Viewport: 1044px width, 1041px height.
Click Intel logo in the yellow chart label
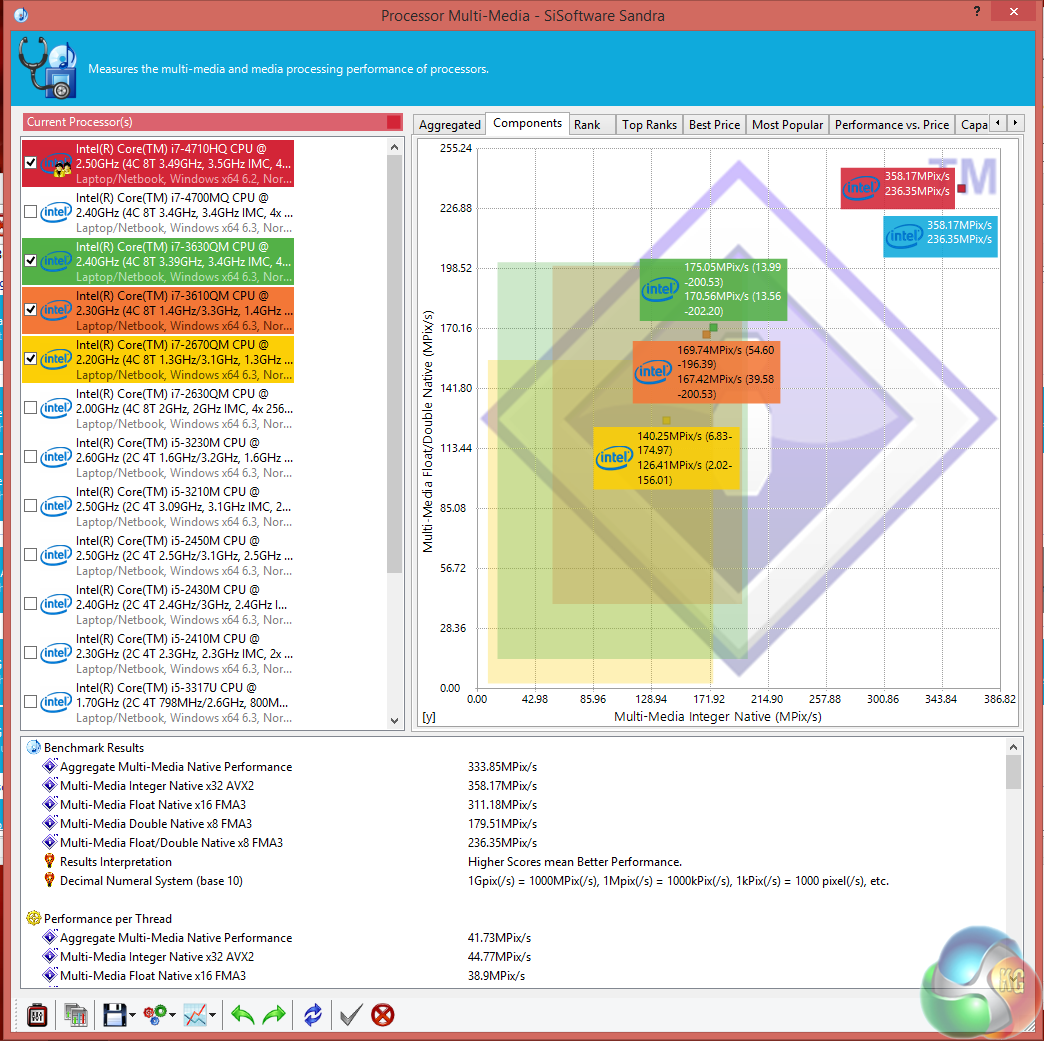tap(614, 458)
